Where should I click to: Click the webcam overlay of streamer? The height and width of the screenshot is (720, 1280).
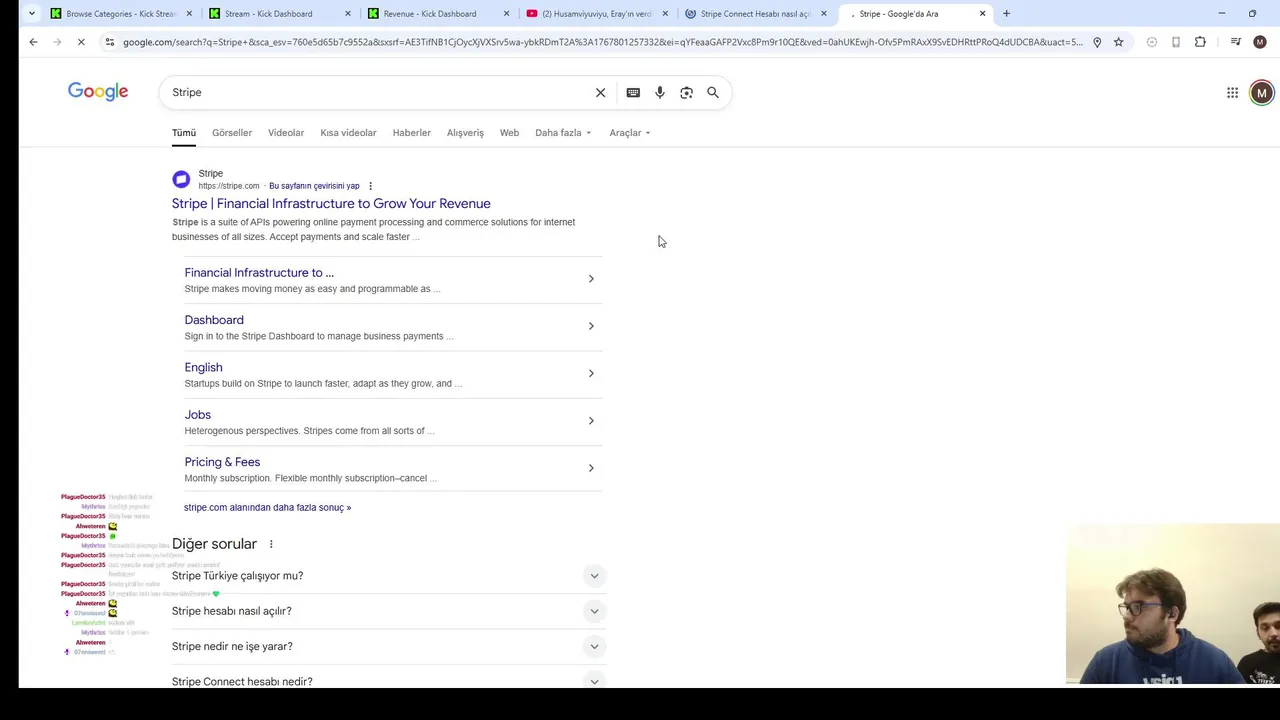(1172, 604)
